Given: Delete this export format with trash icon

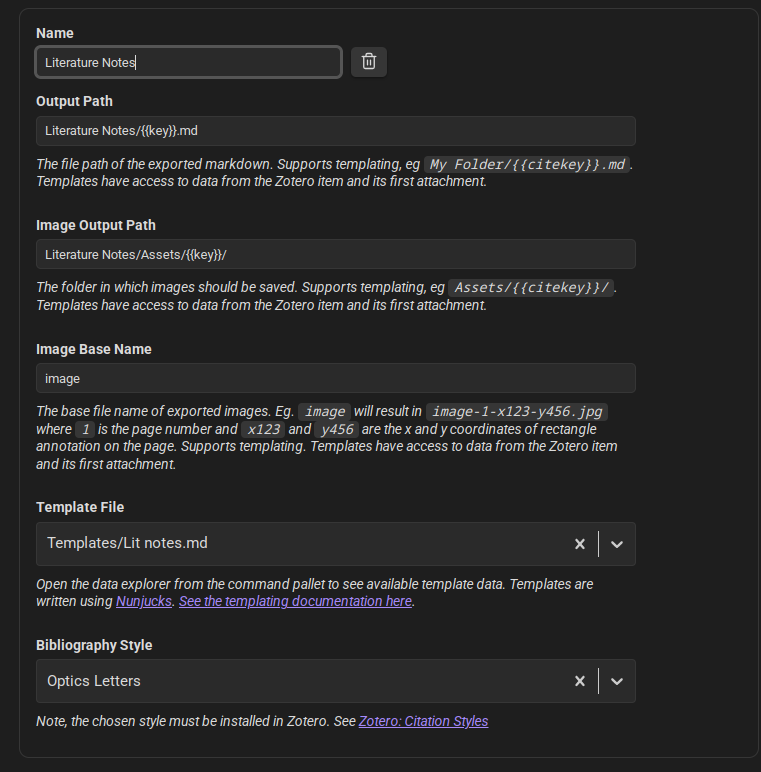Looking at the screenshot, I should tap(369, 62).
